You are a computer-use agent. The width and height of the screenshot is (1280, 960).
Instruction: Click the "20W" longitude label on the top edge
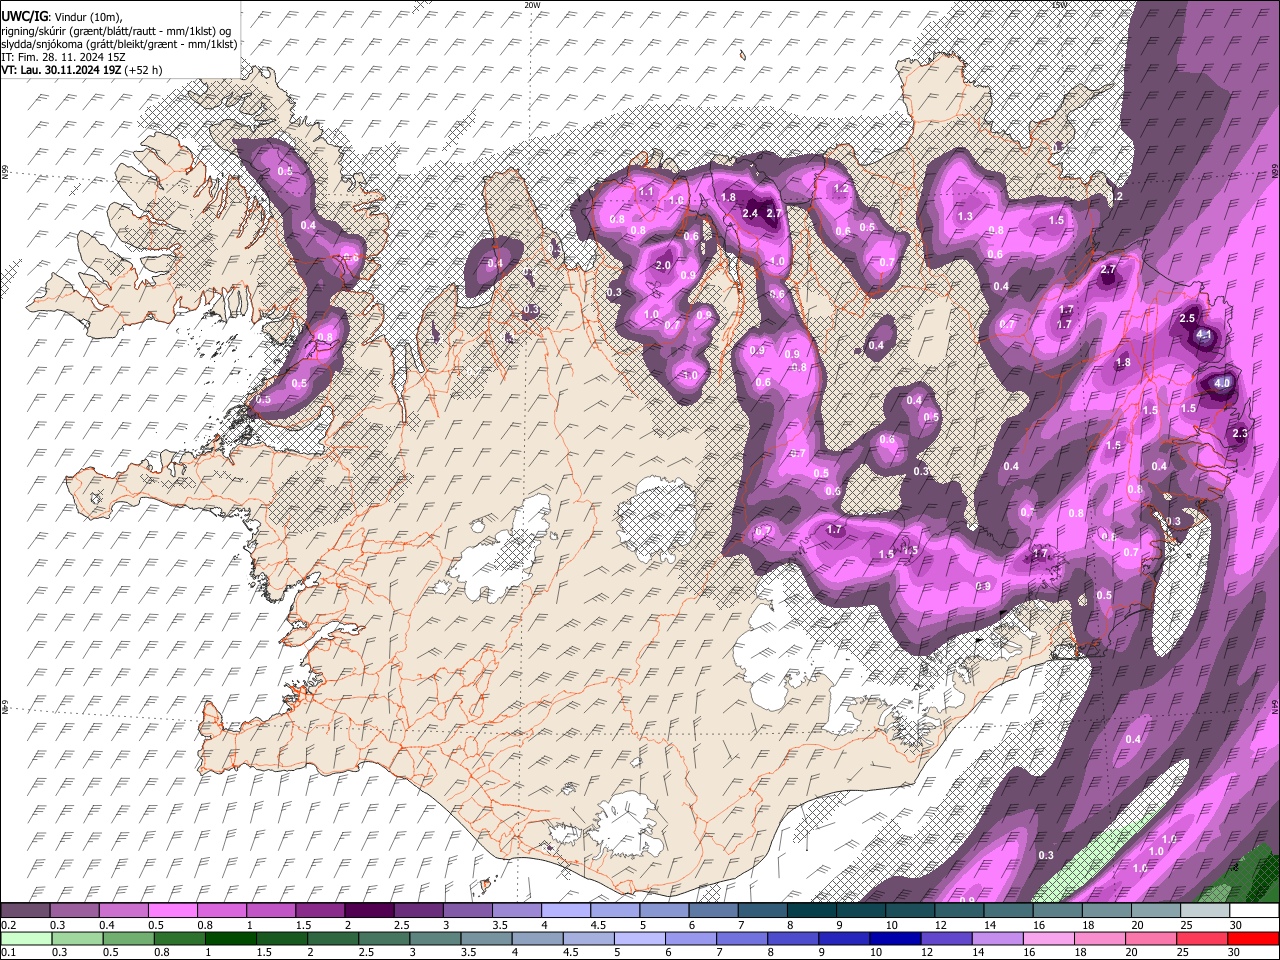533,5
